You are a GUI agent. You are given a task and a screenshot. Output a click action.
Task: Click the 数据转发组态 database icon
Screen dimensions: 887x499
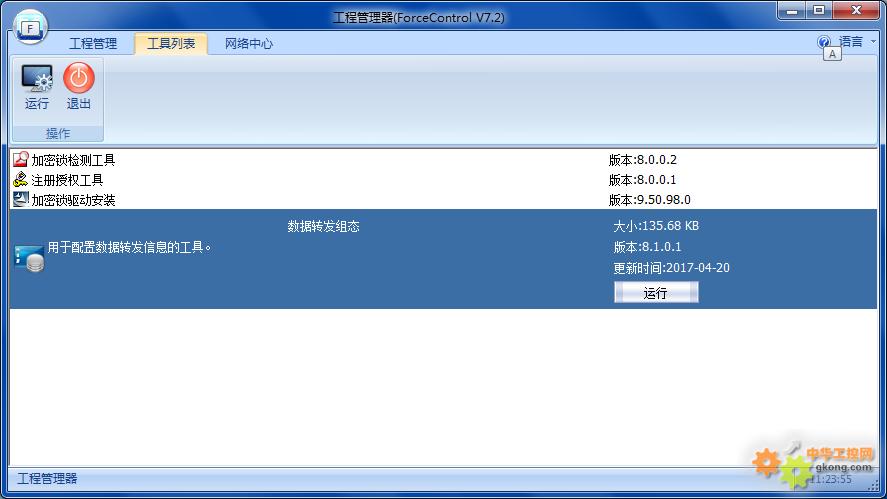[x=29, y=259]
